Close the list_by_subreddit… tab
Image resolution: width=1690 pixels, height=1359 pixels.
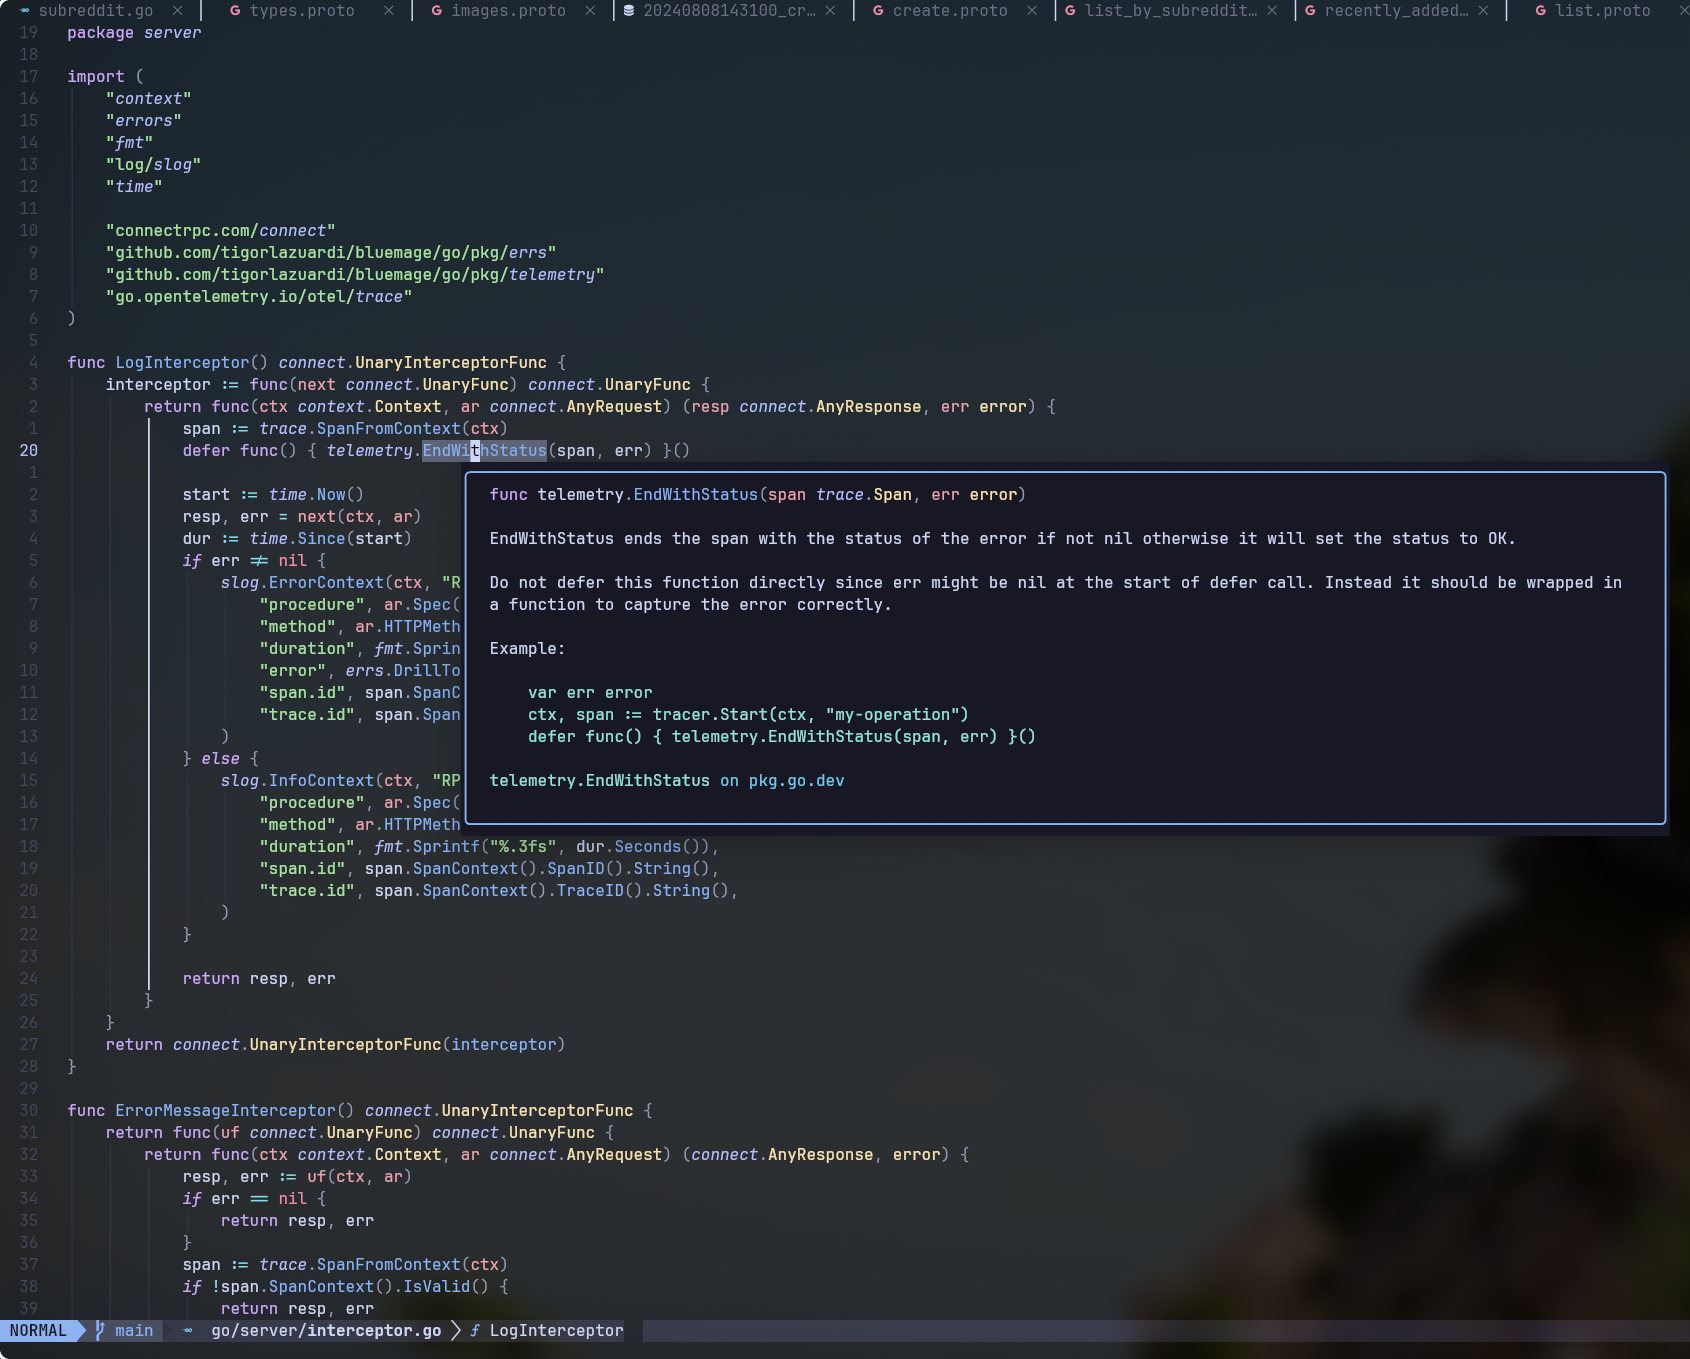click(x=1272, y=10)
